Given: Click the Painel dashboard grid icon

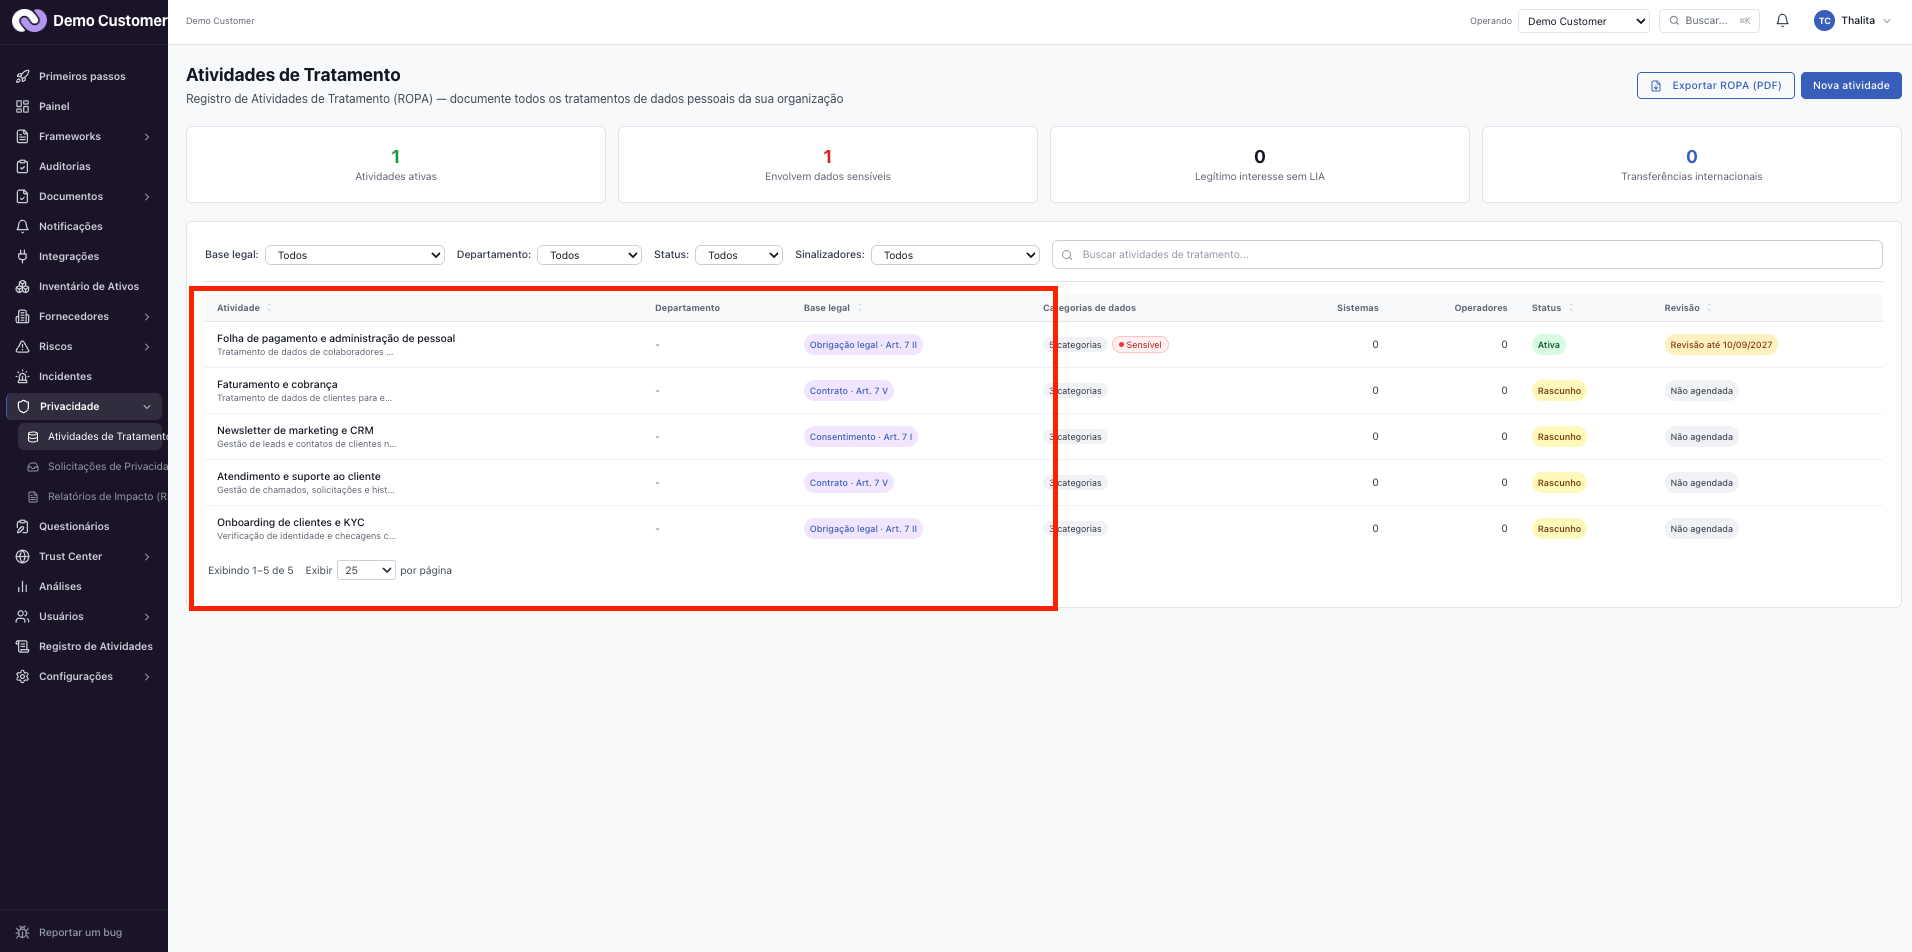Looking at the screenshot, I should pyautogui.click(x=22, y=106).
